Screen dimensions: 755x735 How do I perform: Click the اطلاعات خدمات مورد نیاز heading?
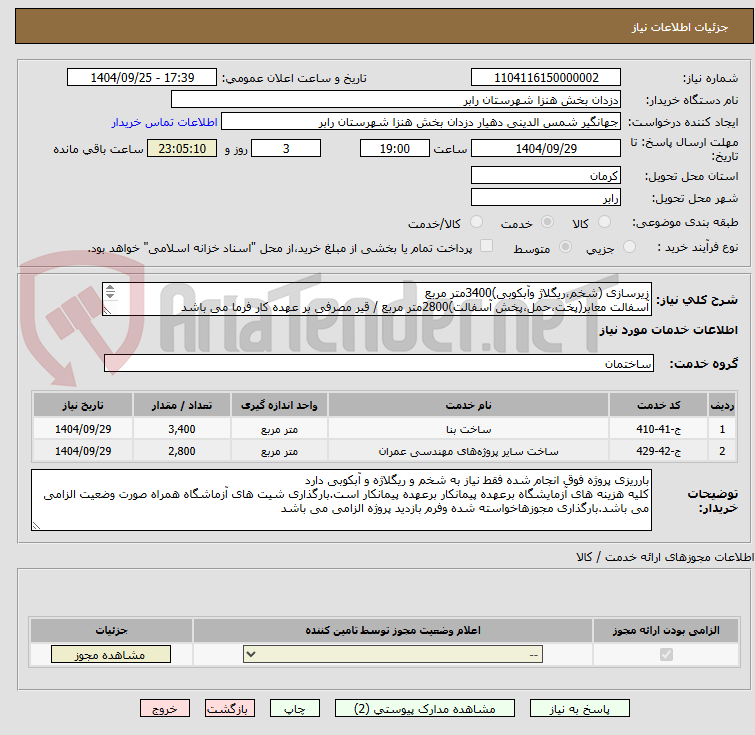(x=668, y=330)
